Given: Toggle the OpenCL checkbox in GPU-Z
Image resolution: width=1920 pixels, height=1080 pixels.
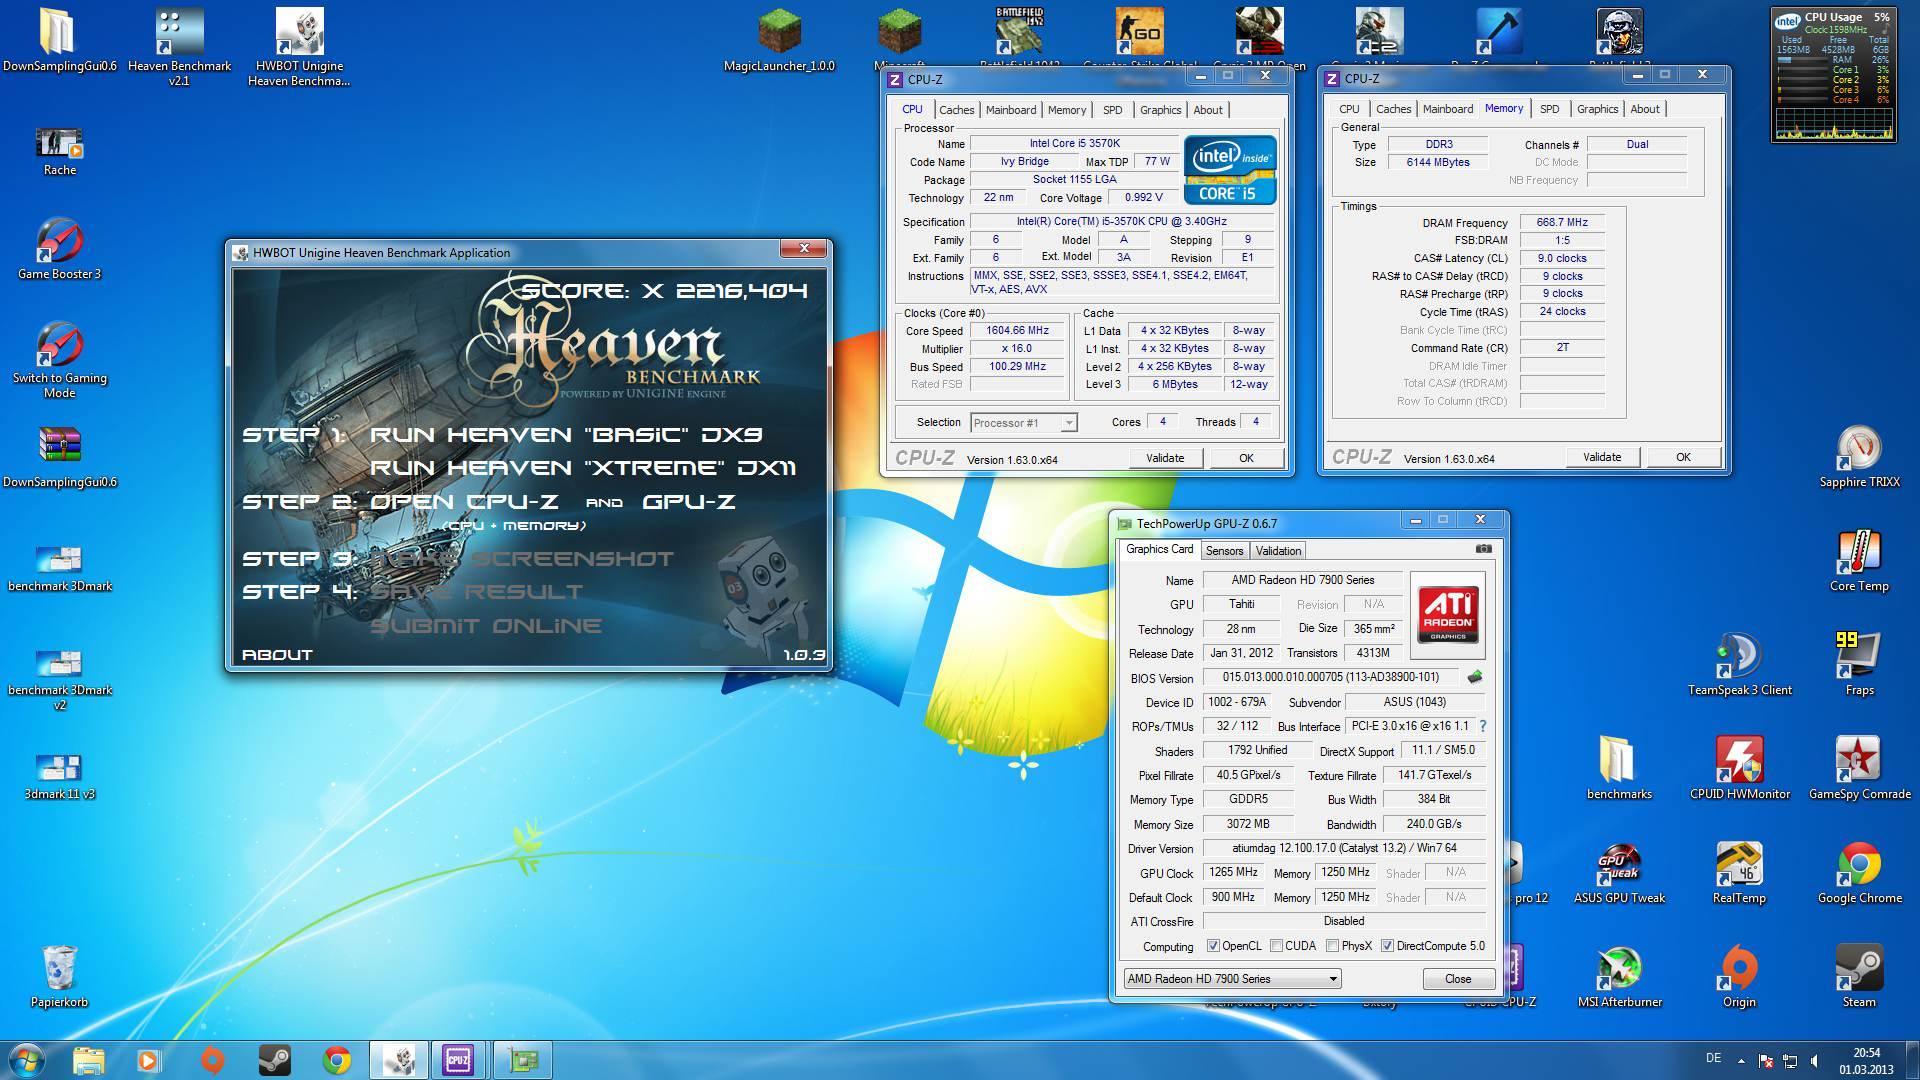Looking at the screenshot, I should coord(1213,946).
